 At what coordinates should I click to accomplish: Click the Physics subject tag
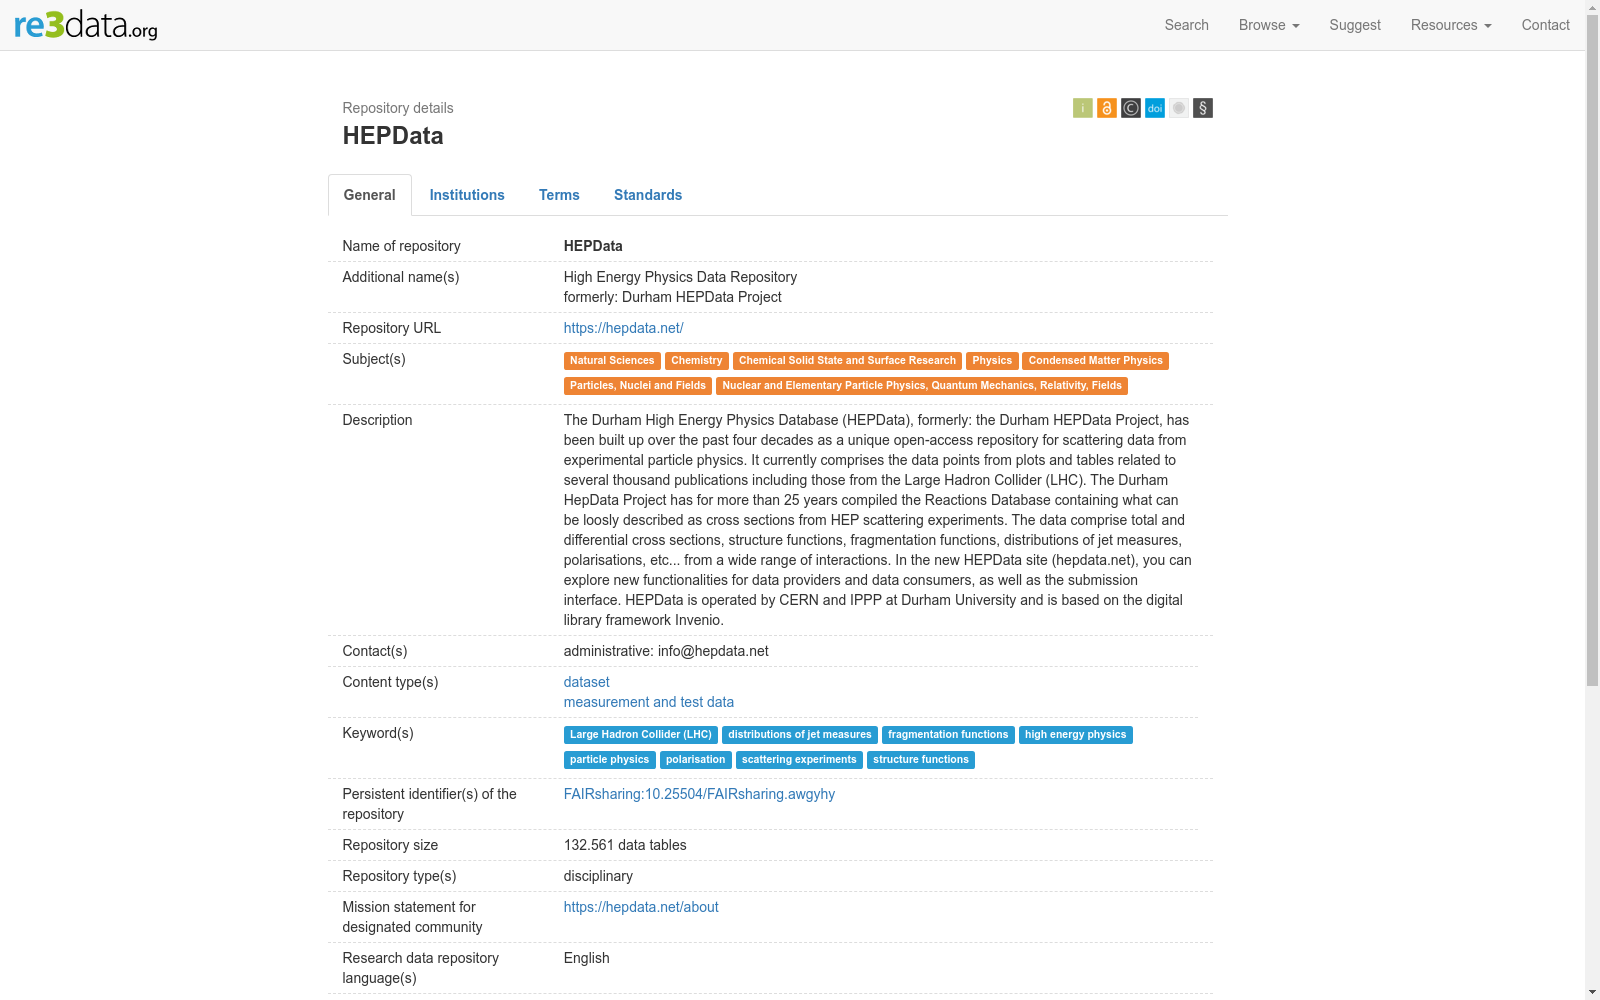click(992, 361)
